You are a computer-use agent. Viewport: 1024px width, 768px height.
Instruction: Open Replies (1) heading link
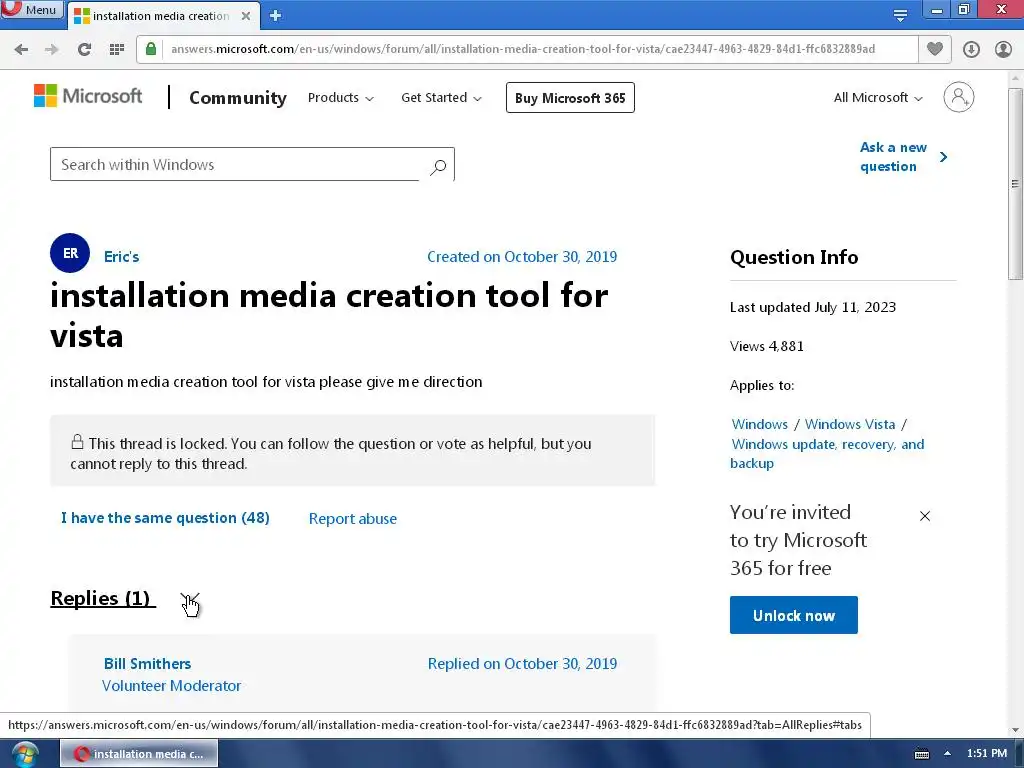pyautogui.click(x=103, y=598)
